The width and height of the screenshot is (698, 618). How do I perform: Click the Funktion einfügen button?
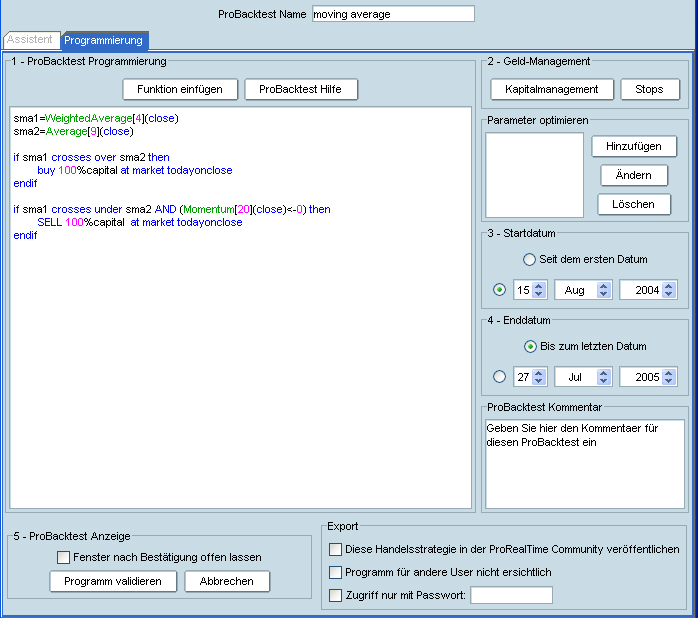tap(180, 89)
